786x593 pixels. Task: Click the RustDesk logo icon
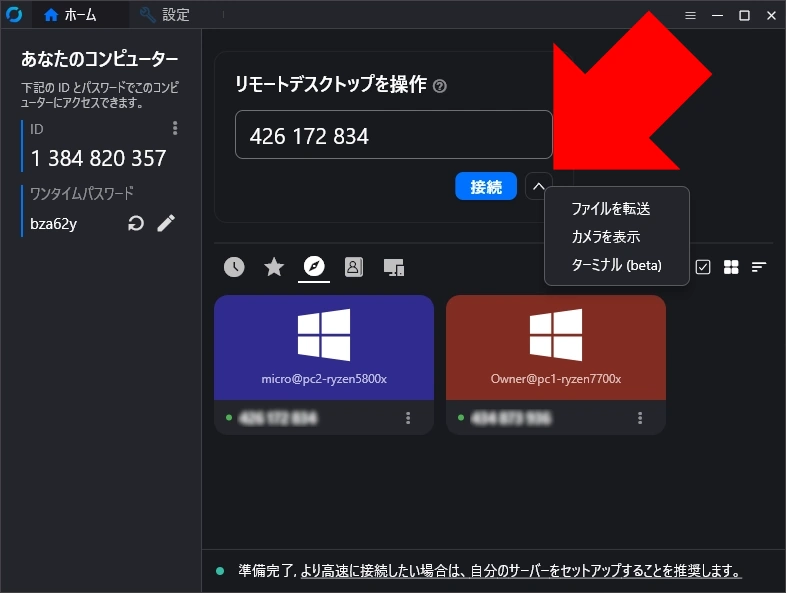(14, 15)
